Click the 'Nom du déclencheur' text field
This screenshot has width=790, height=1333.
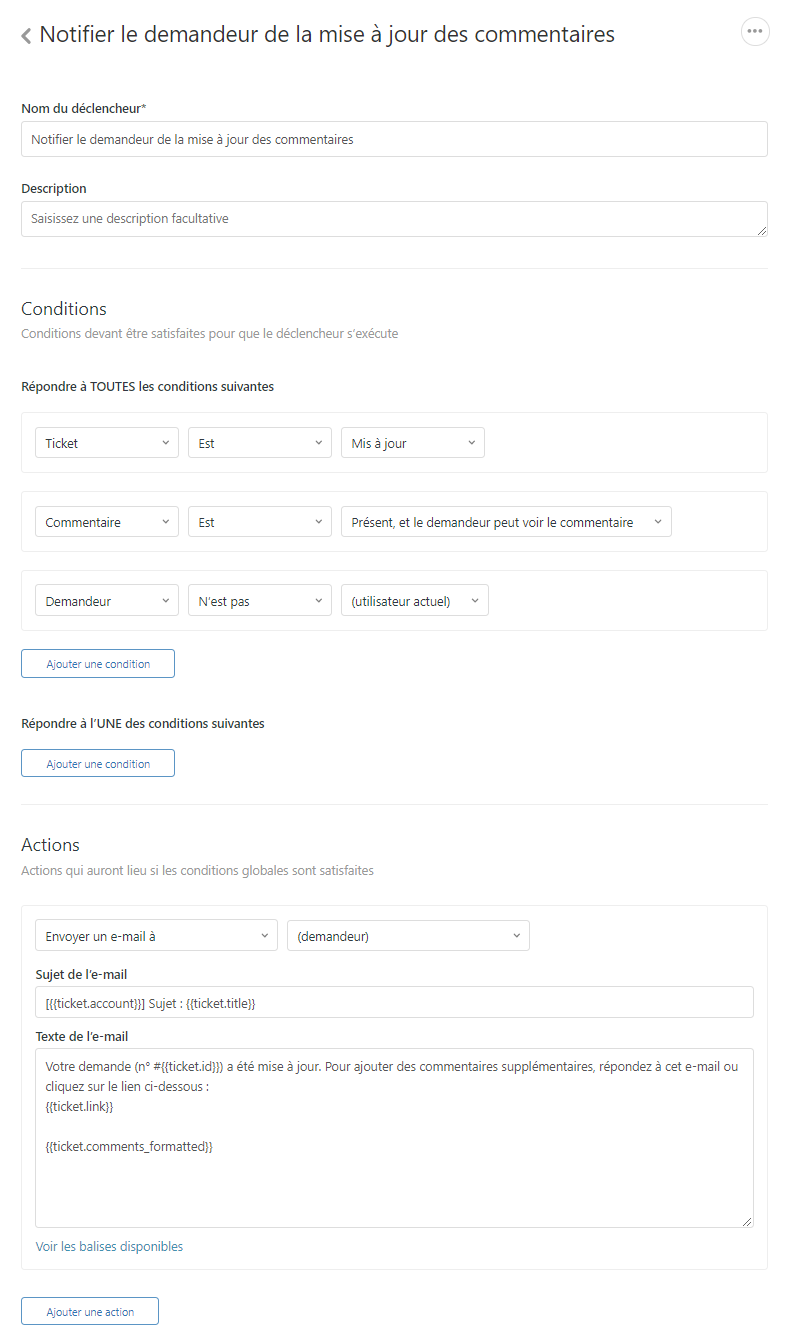pyautogui.click(x=394, y=140)
